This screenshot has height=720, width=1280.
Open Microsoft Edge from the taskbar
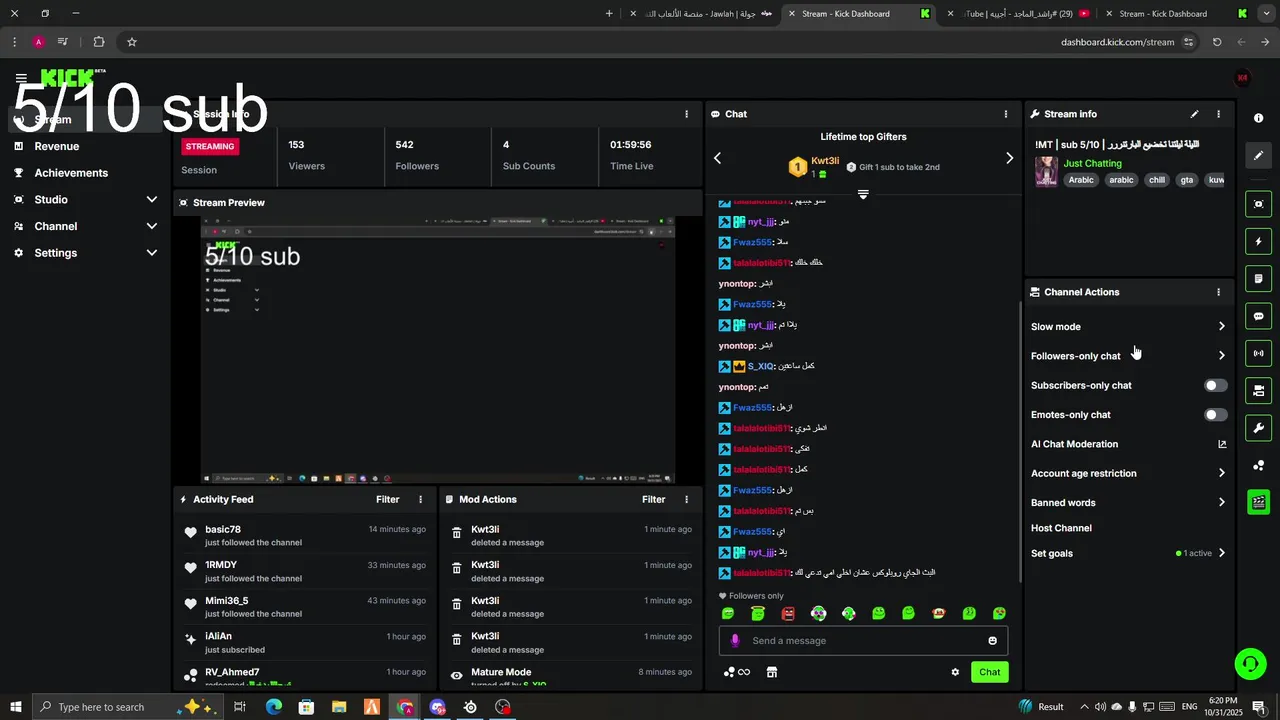pos(273,707)
